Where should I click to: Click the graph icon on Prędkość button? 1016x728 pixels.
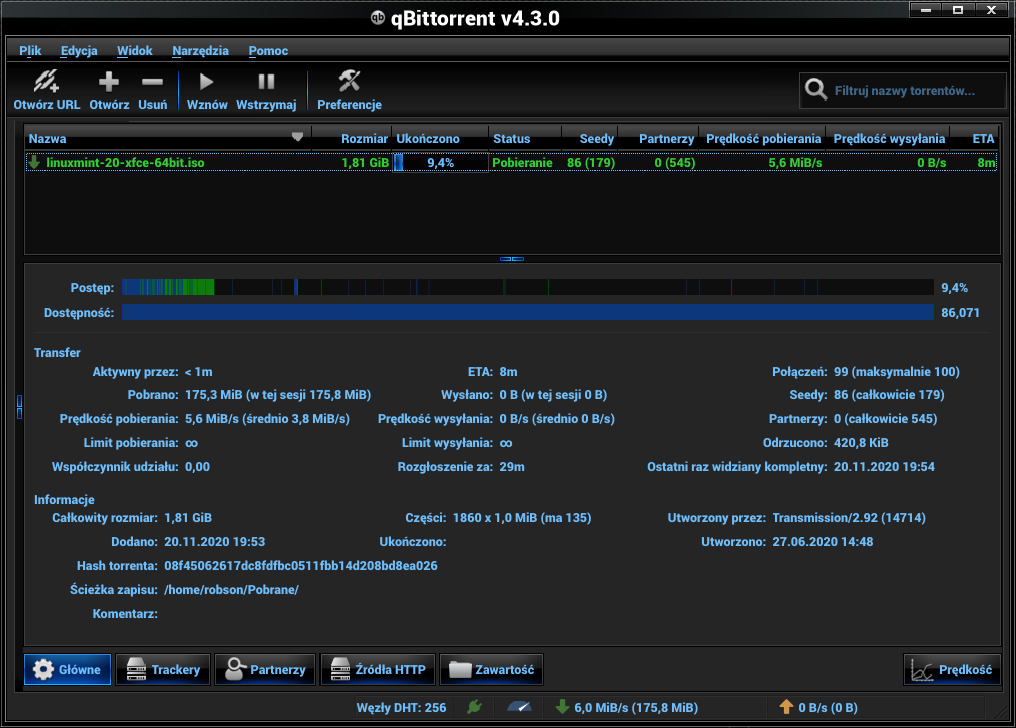coord(921,670)
